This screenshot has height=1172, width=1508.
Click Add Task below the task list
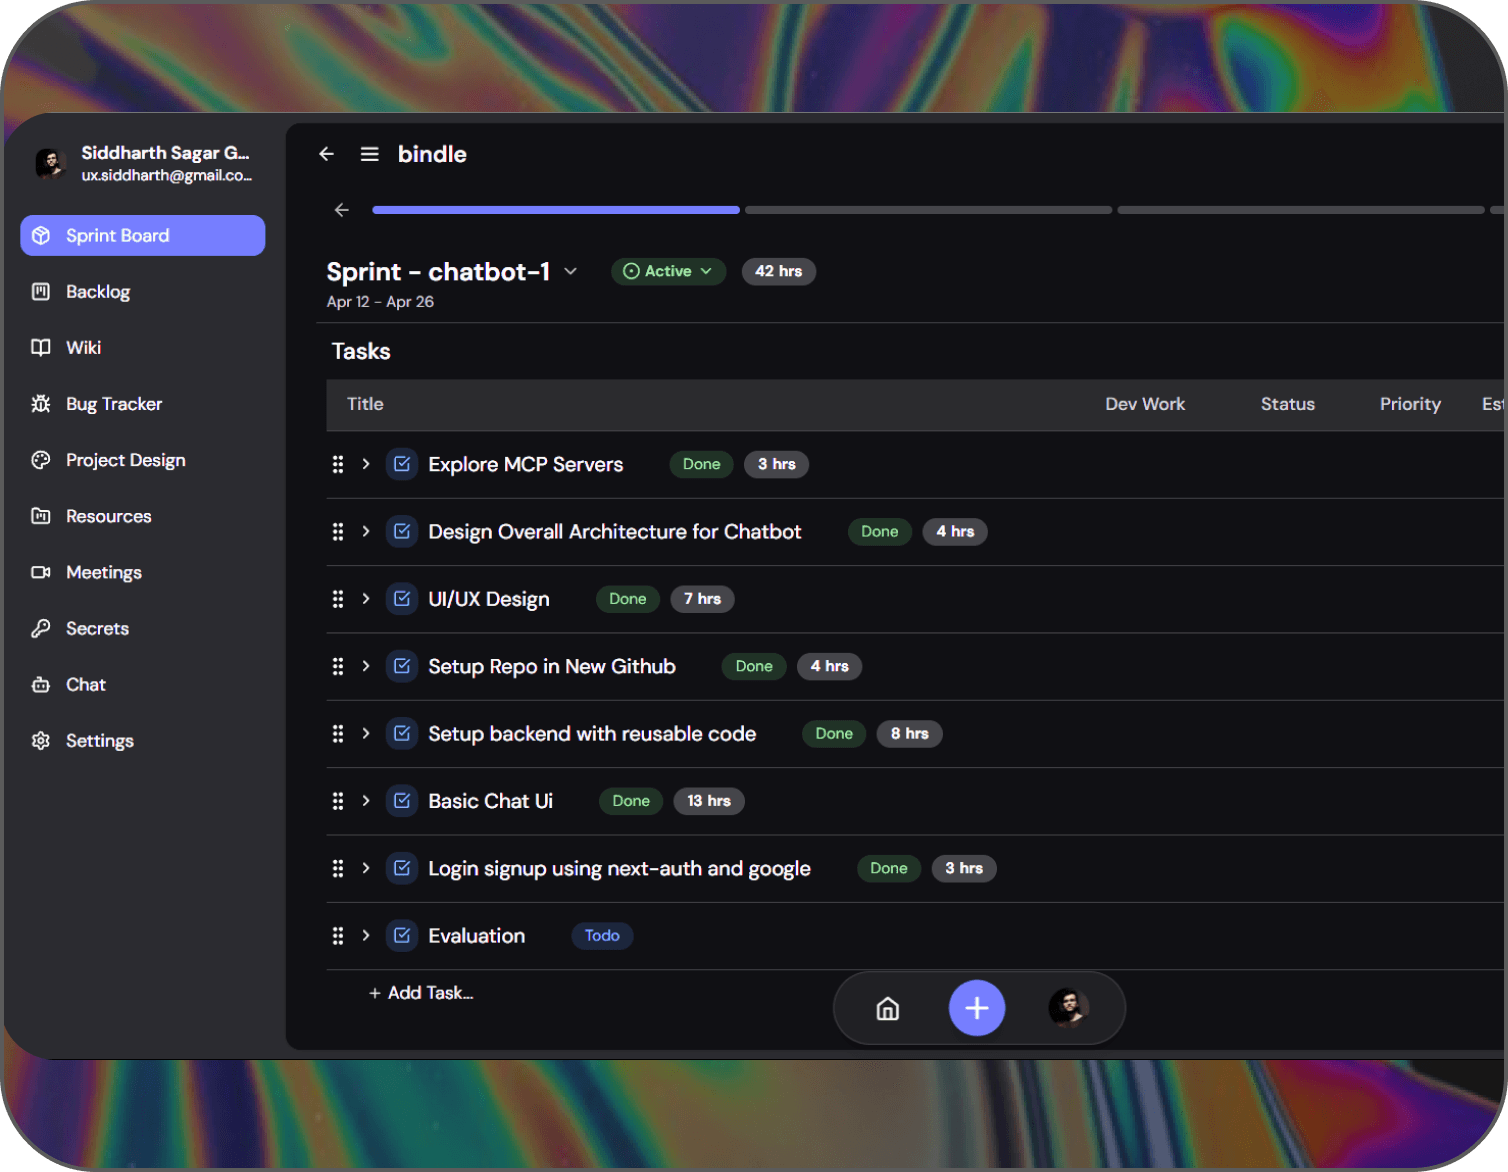(421, 993)
